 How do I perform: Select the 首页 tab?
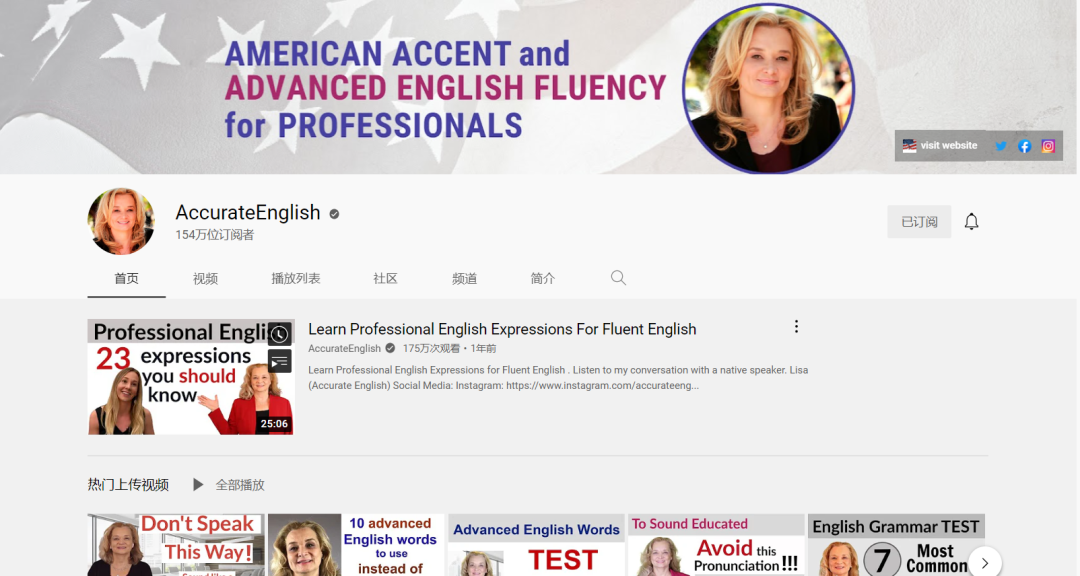[x=126, y=278]
